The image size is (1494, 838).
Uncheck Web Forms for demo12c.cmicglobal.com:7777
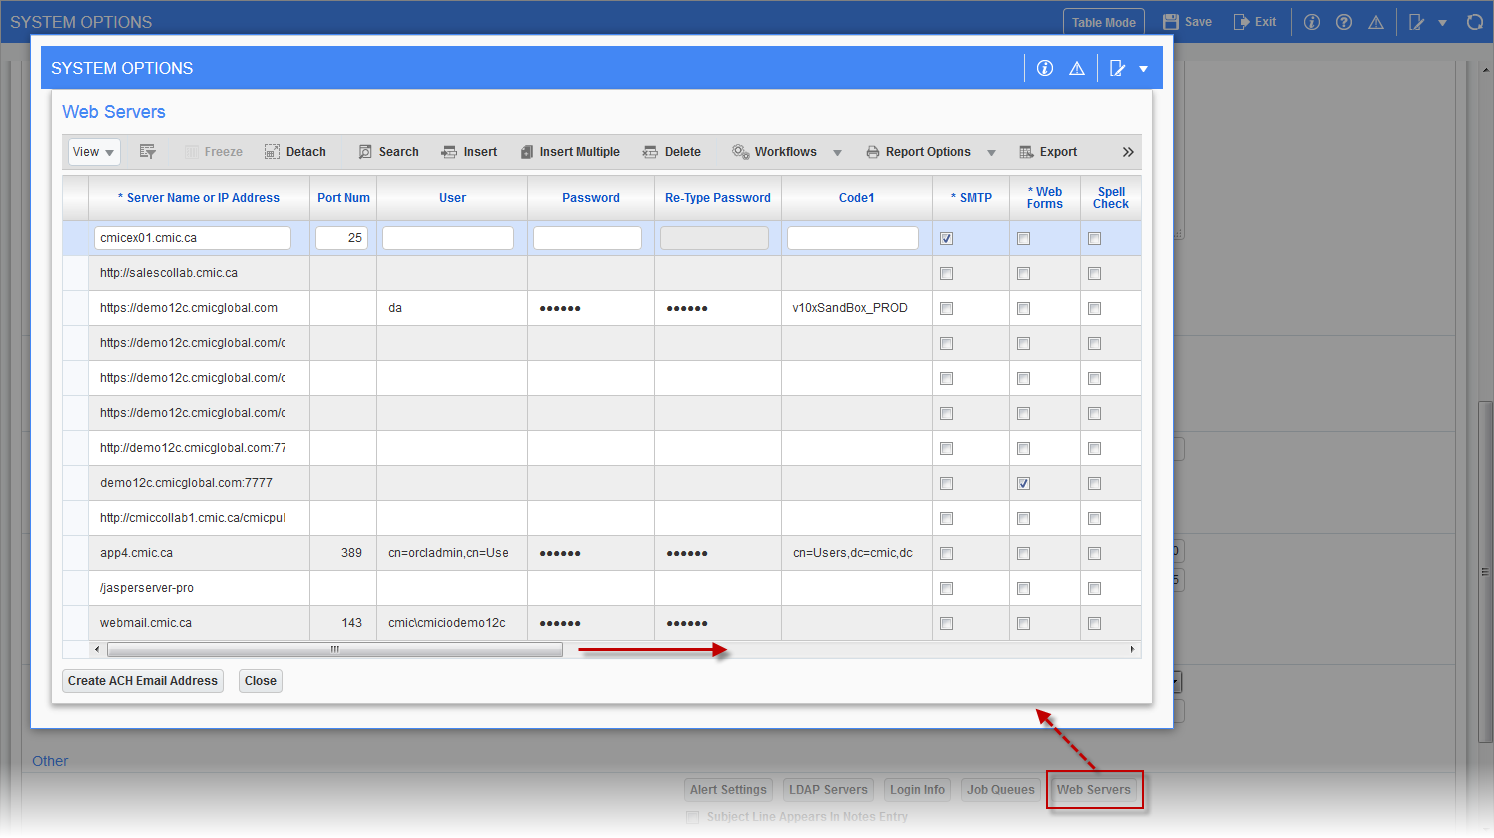coord(1023,483)
